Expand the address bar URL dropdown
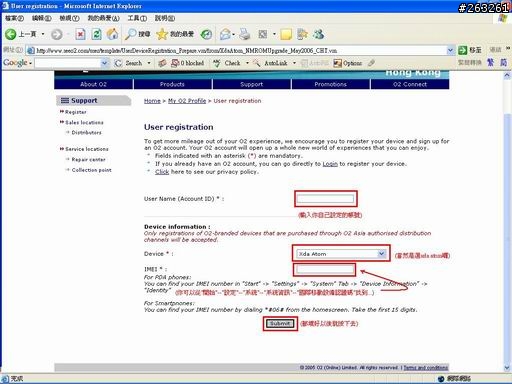 coord(450,50)
